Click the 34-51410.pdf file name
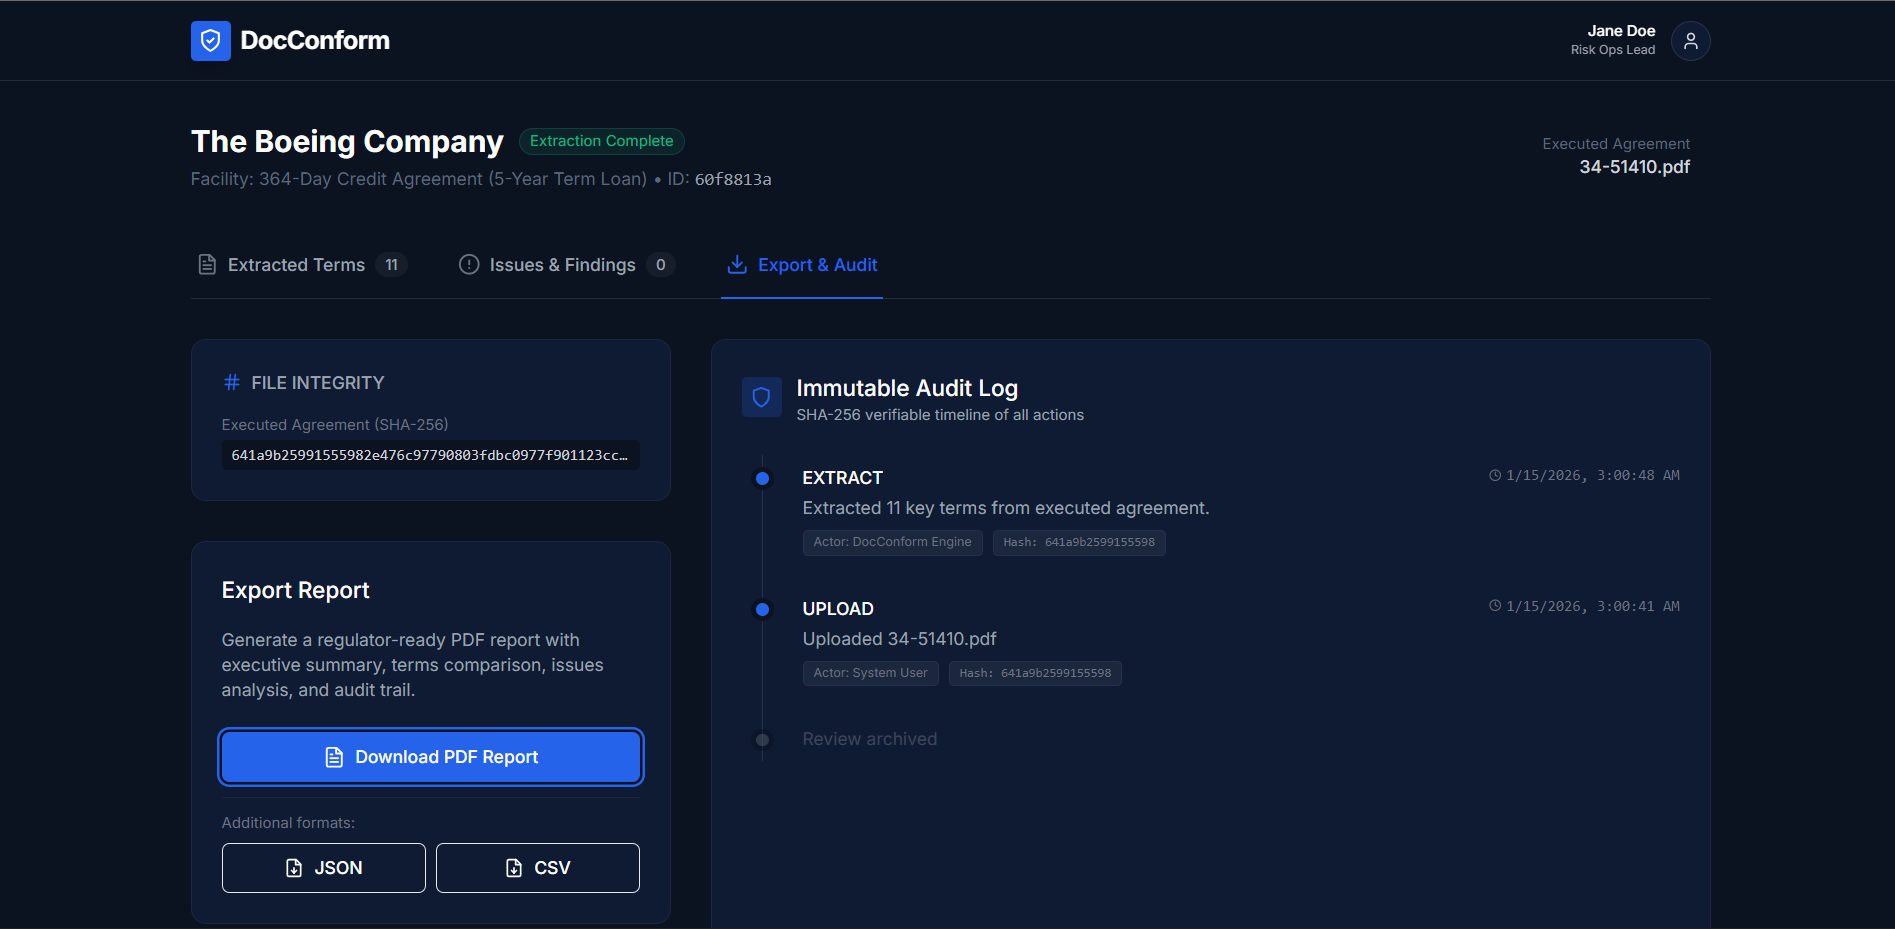 pos(1634,167)
